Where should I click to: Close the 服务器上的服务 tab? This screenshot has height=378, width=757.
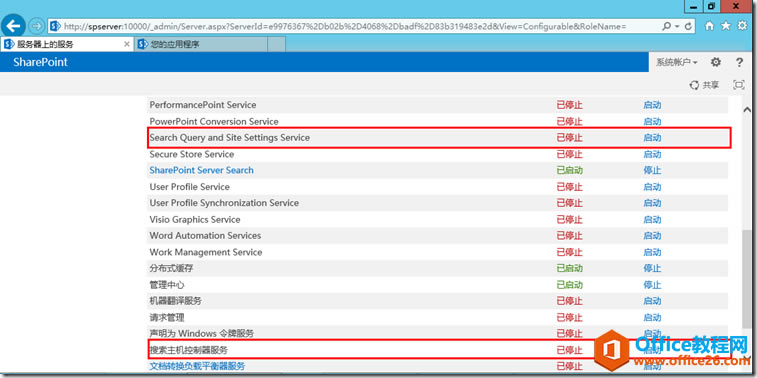(x=127, y=44)
